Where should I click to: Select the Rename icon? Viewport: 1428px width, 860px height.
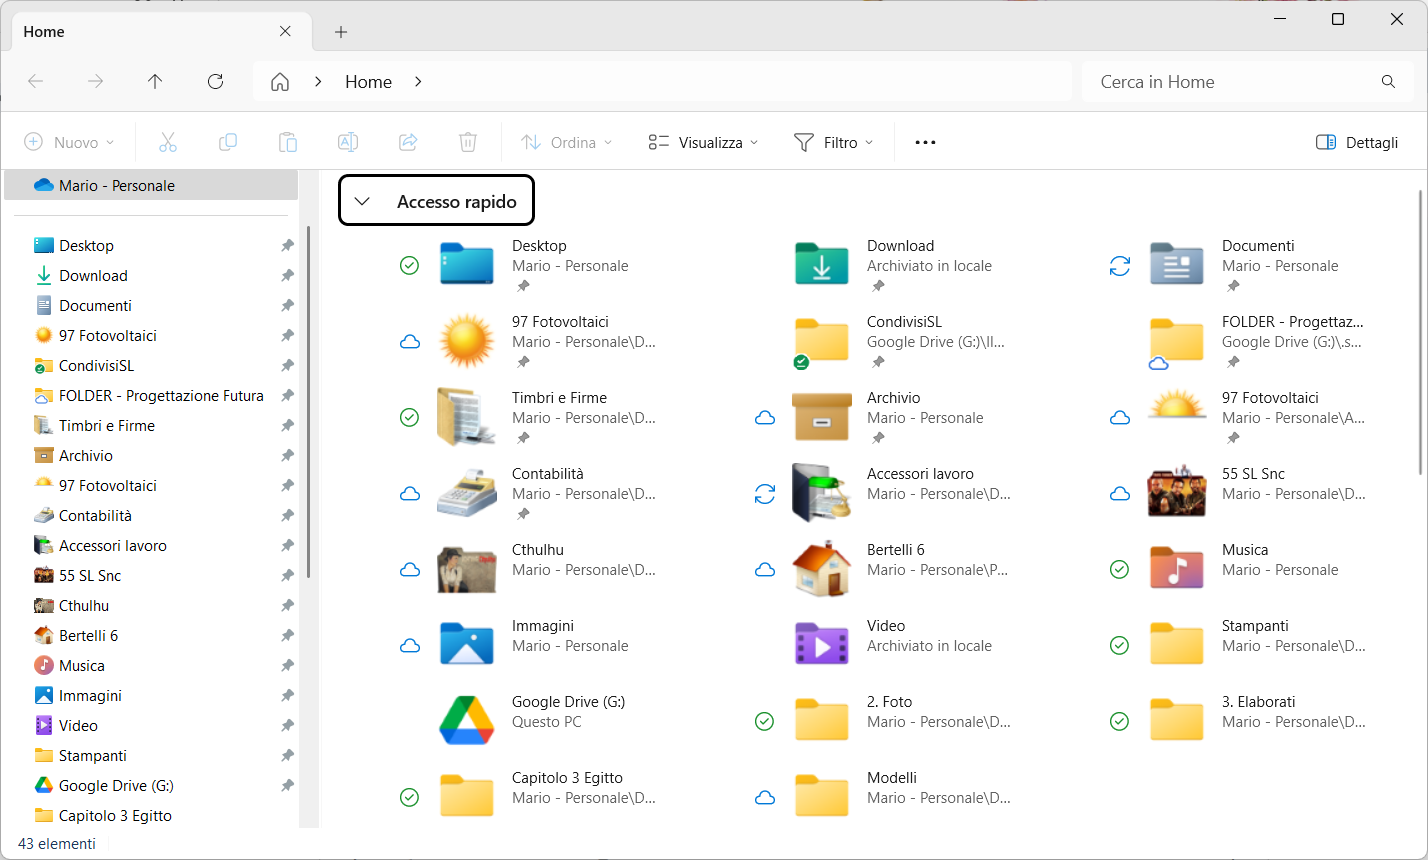click(x=348, y=142)
